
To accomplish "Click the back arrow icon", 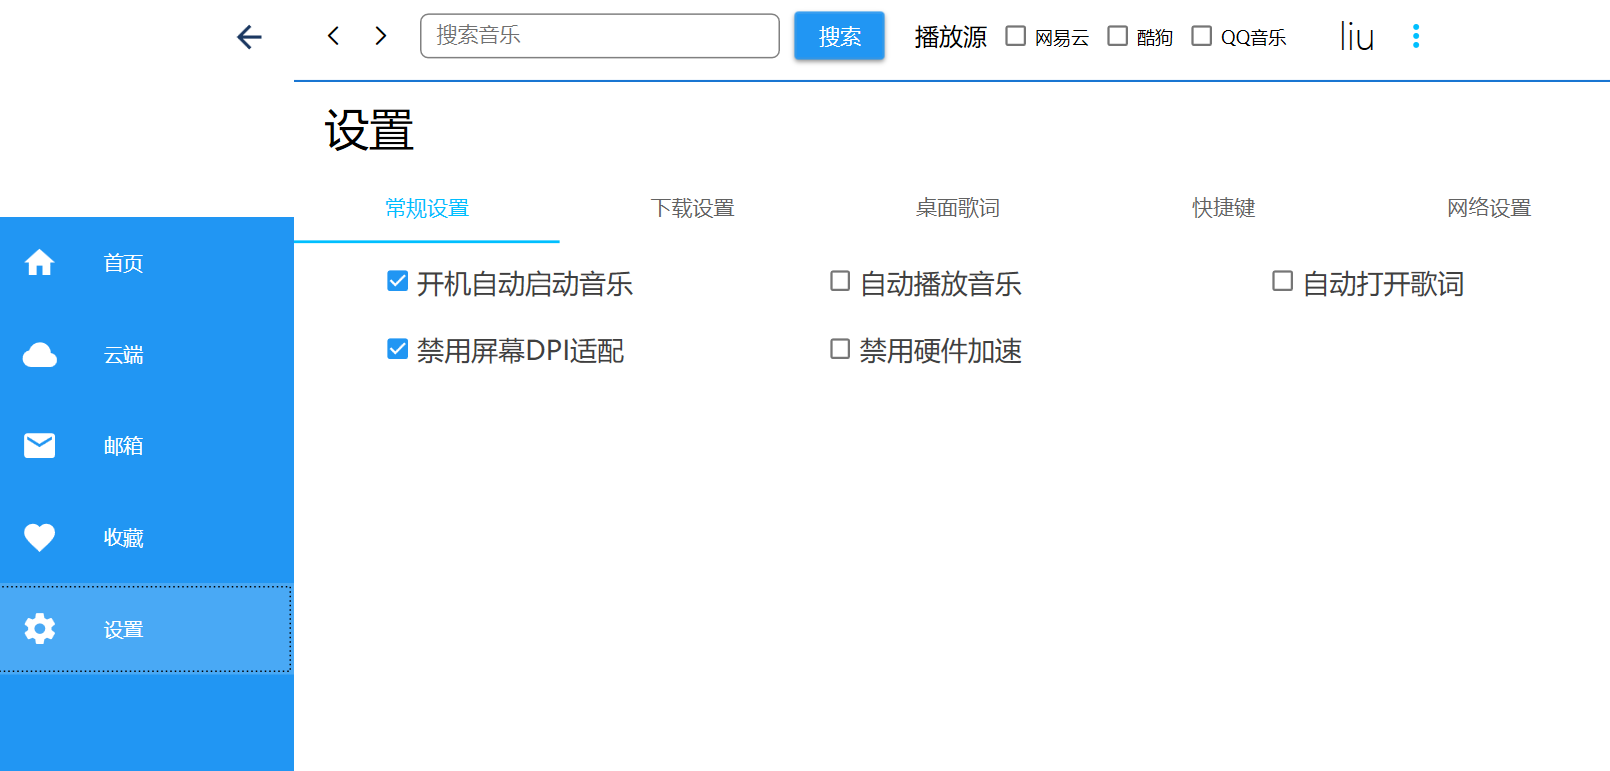I will point(249,37).
